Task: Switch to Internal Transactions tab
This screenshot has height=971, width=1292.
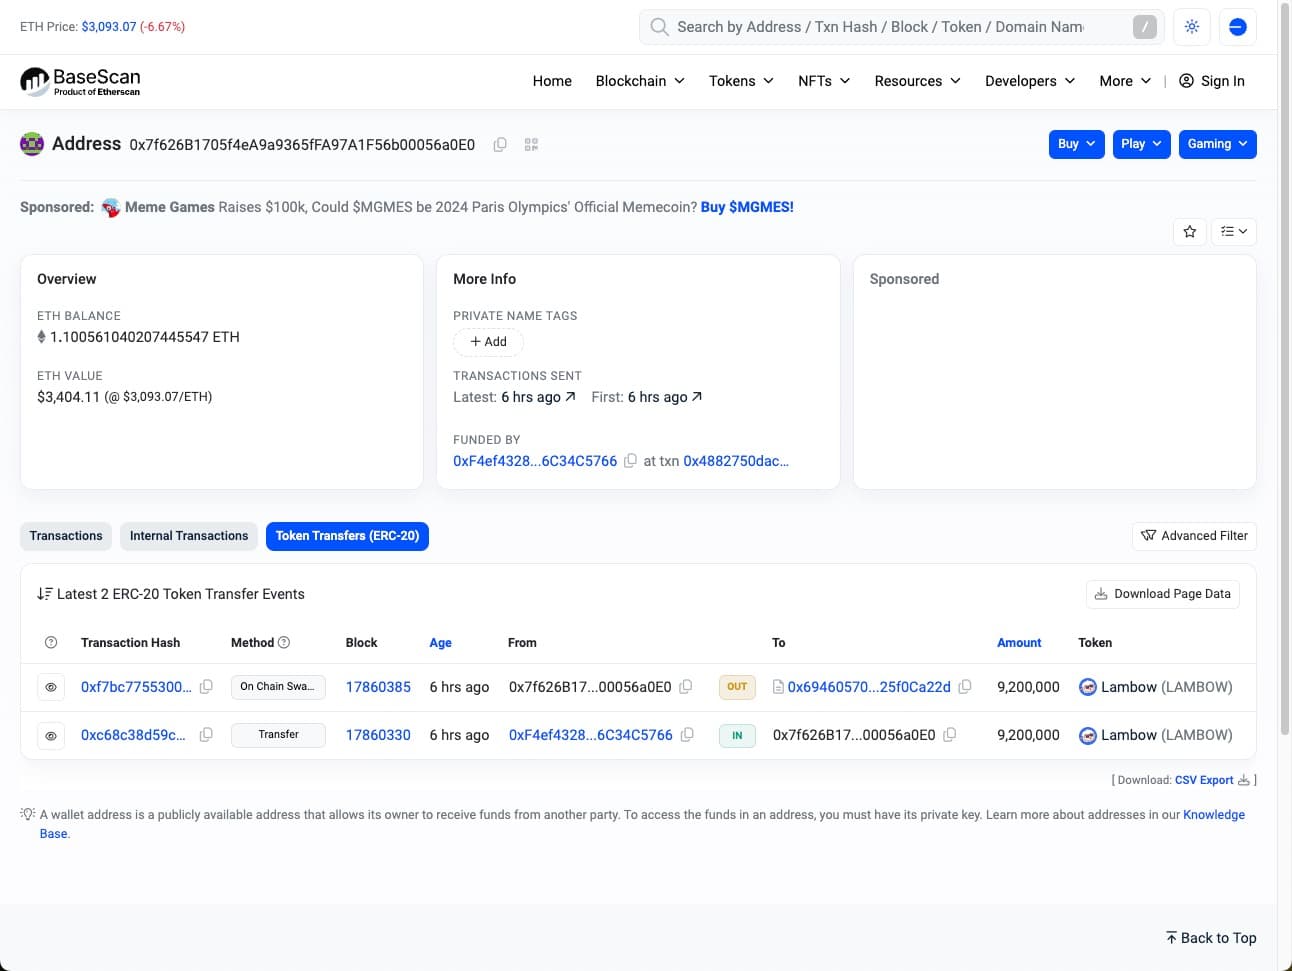Action: (x=189, y=536)
